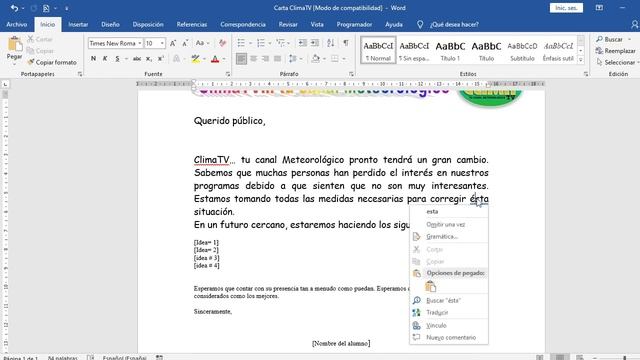Viewport: 640px width, 360px height.
Task: Decrease font size with A-down icon
Action: tap(185, 43)
